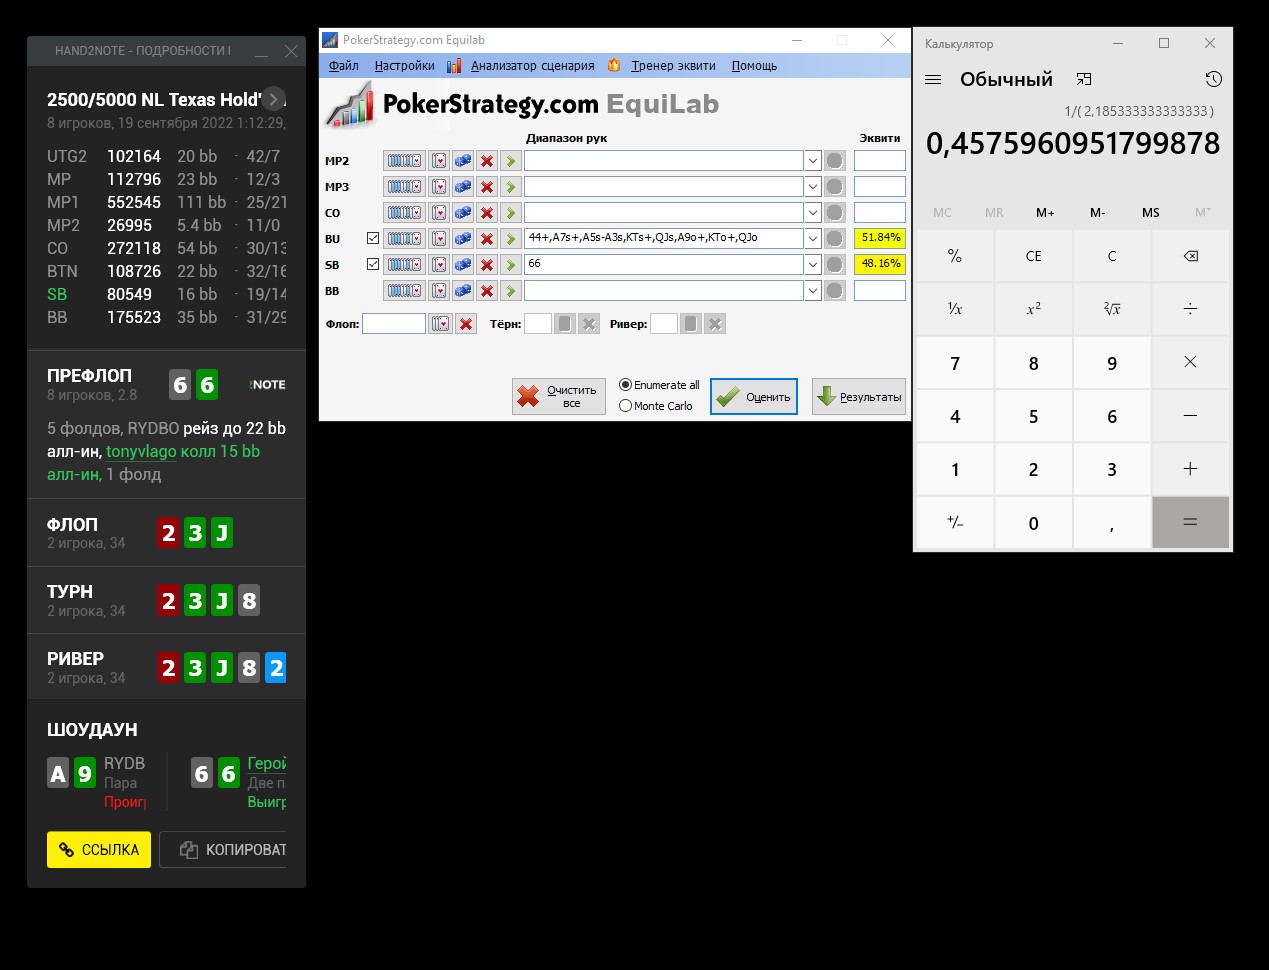Click calculator M+ key
The height and width of the screenshot is (970, 1269).
[x=1045, y=212]
